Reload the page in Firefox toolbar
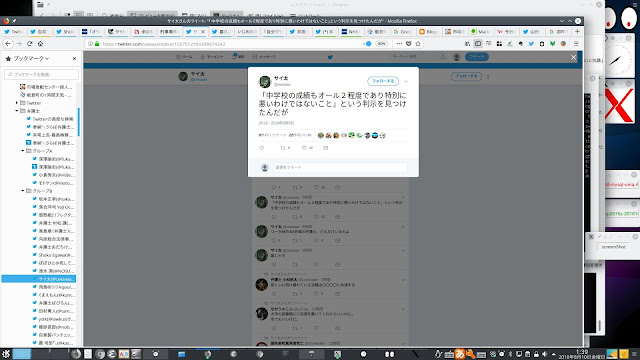This screenshot has width=640, height=360. tap(29, 44)
